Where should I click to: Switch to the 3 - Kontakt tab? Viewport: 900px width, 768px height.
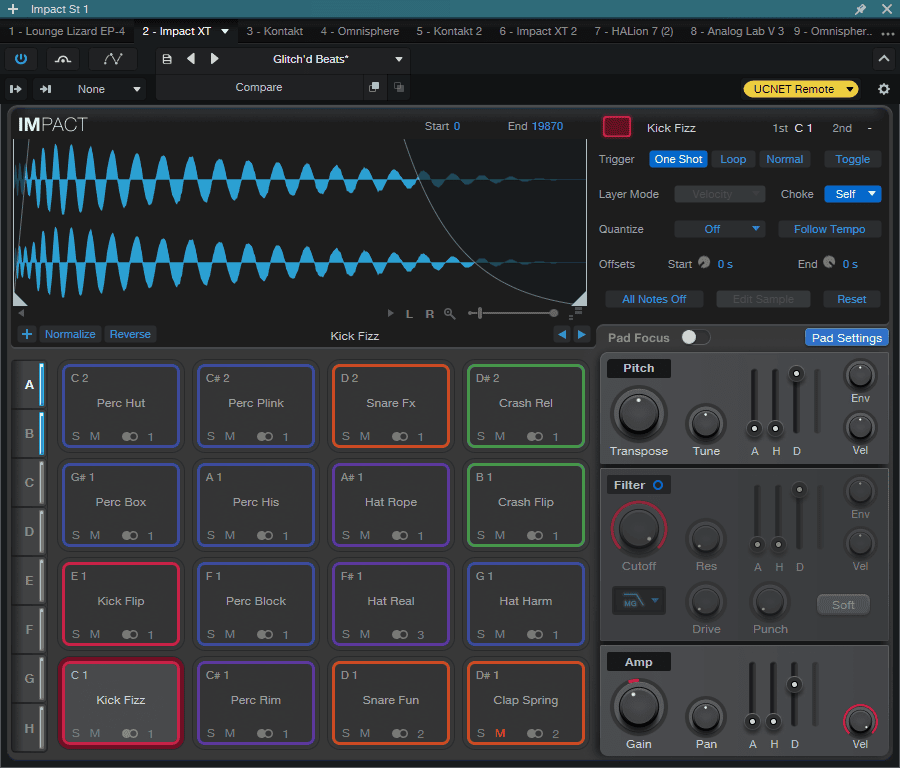click(x=274, y=31)
